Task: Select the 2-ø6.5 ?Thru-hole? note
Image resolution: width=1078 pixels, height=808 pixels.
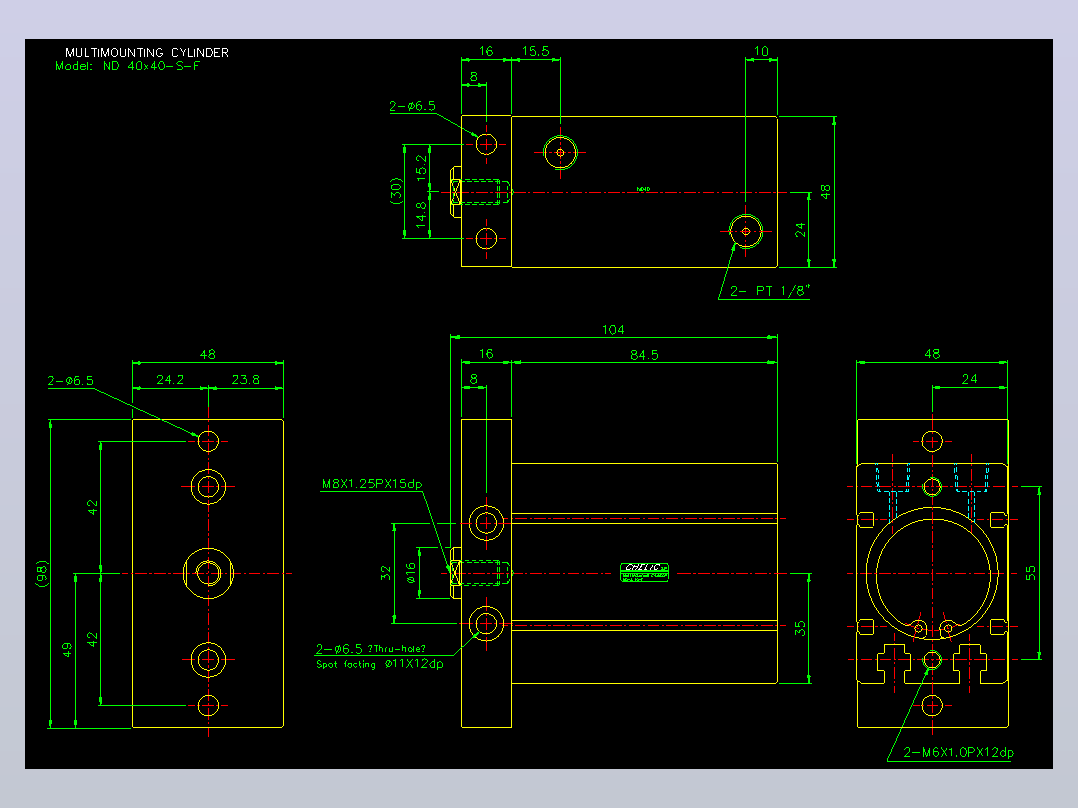Action: coord(371,648)
